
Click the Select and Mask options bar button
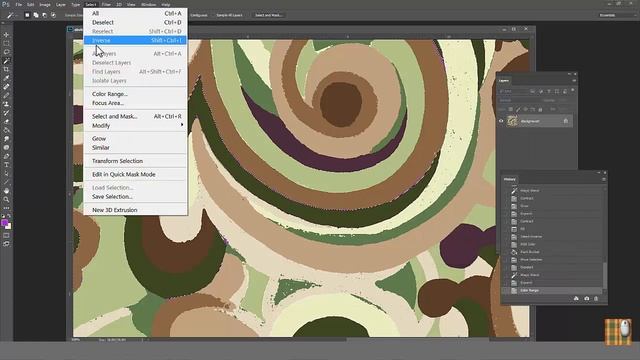point(268,15)
